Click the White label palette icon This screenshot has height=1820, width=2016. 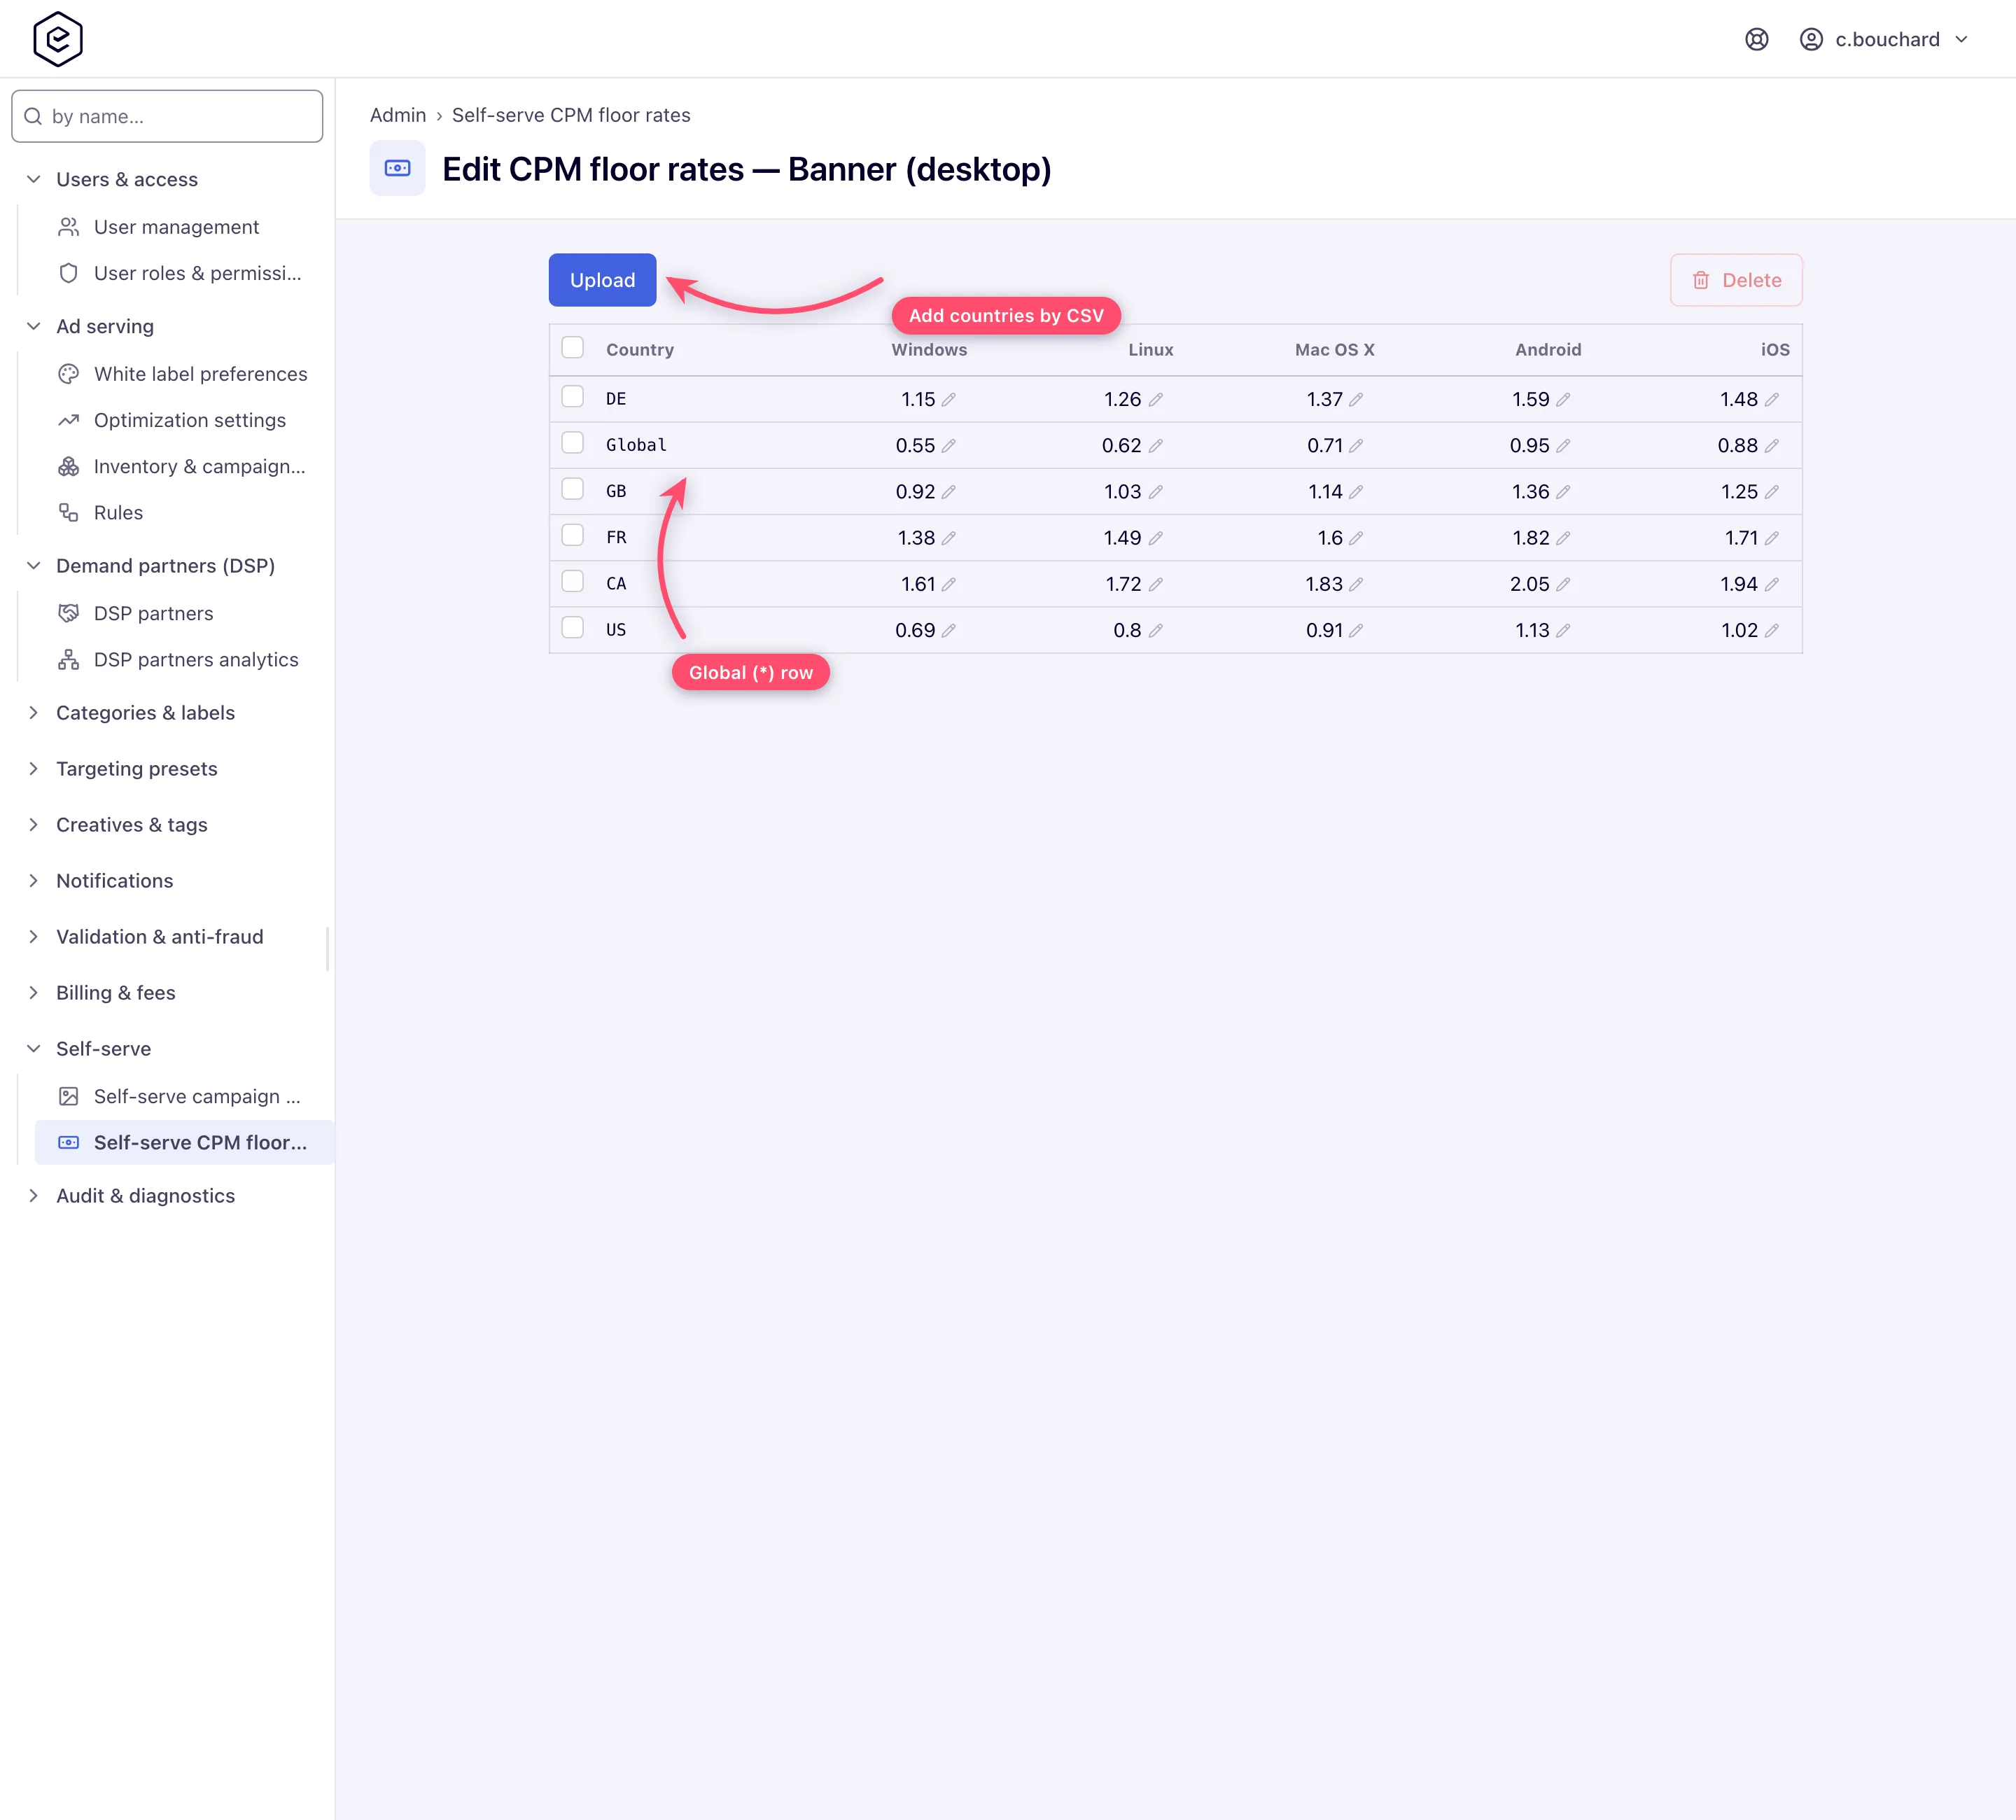click(x=68, y=374)
